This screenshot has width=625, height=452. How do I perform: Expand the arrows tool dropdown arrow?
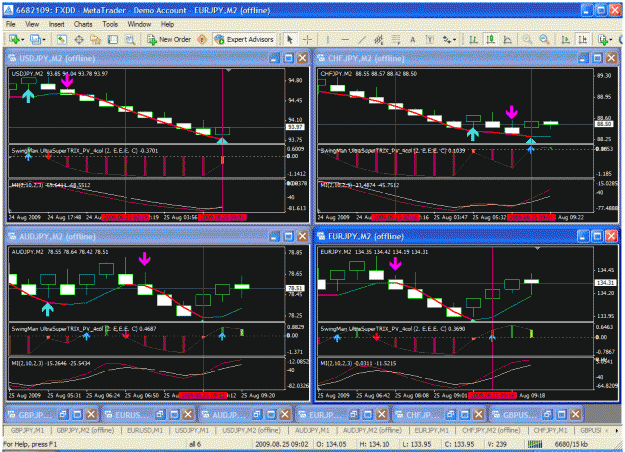454,39
